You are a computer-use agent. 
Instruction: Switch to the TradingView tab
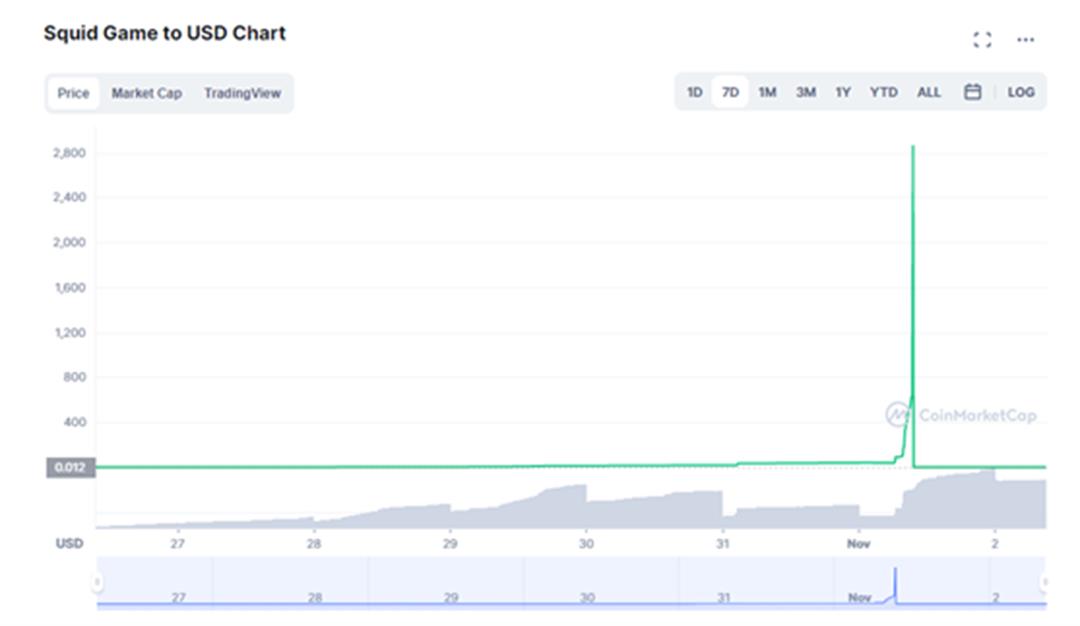click(x=242, y=93)
